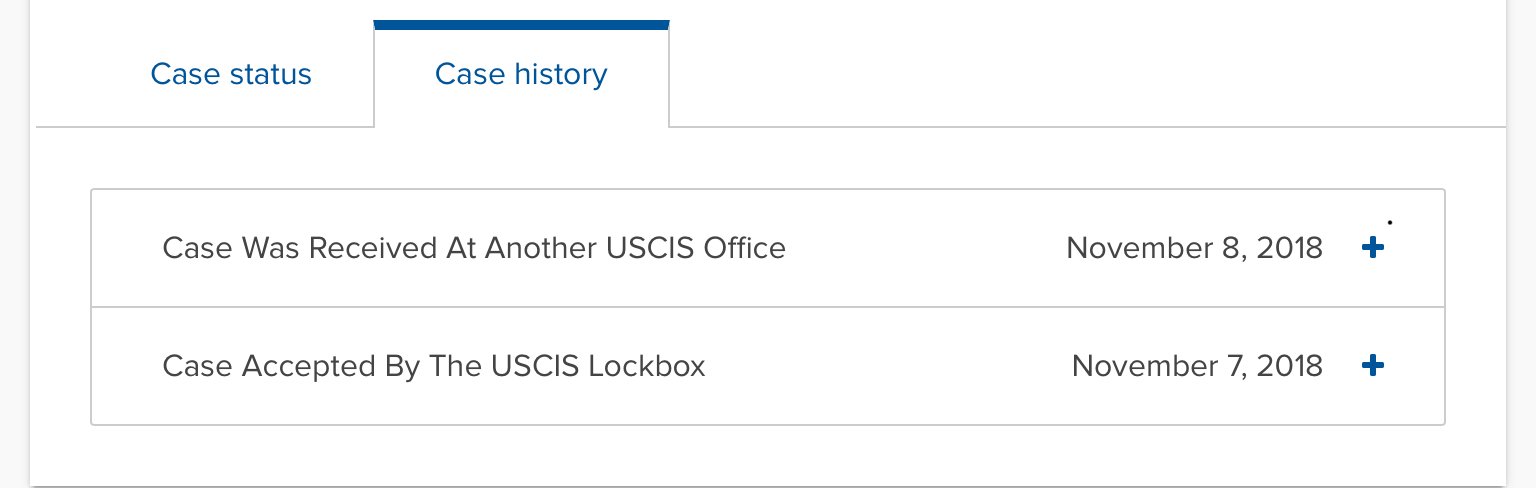1536x488 pixels.
Task: Click the November 8, 2018 date
Action: [1194, 248]
